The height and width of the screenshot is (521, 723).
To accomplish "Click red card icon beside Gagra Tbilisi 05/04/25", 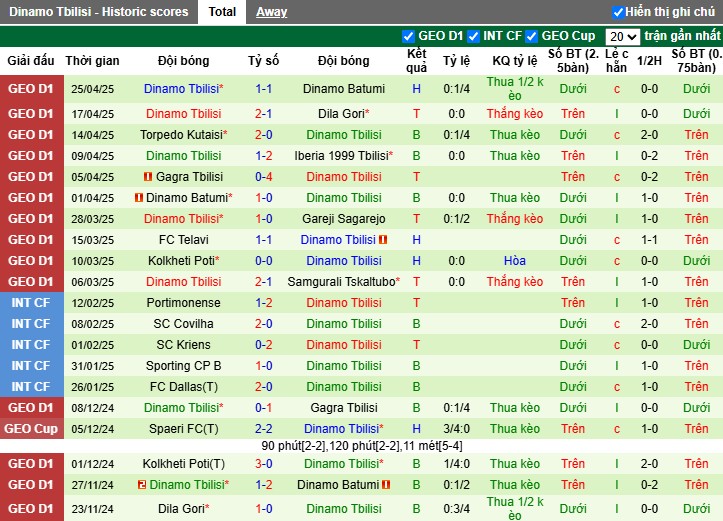I will pos(148,177).
